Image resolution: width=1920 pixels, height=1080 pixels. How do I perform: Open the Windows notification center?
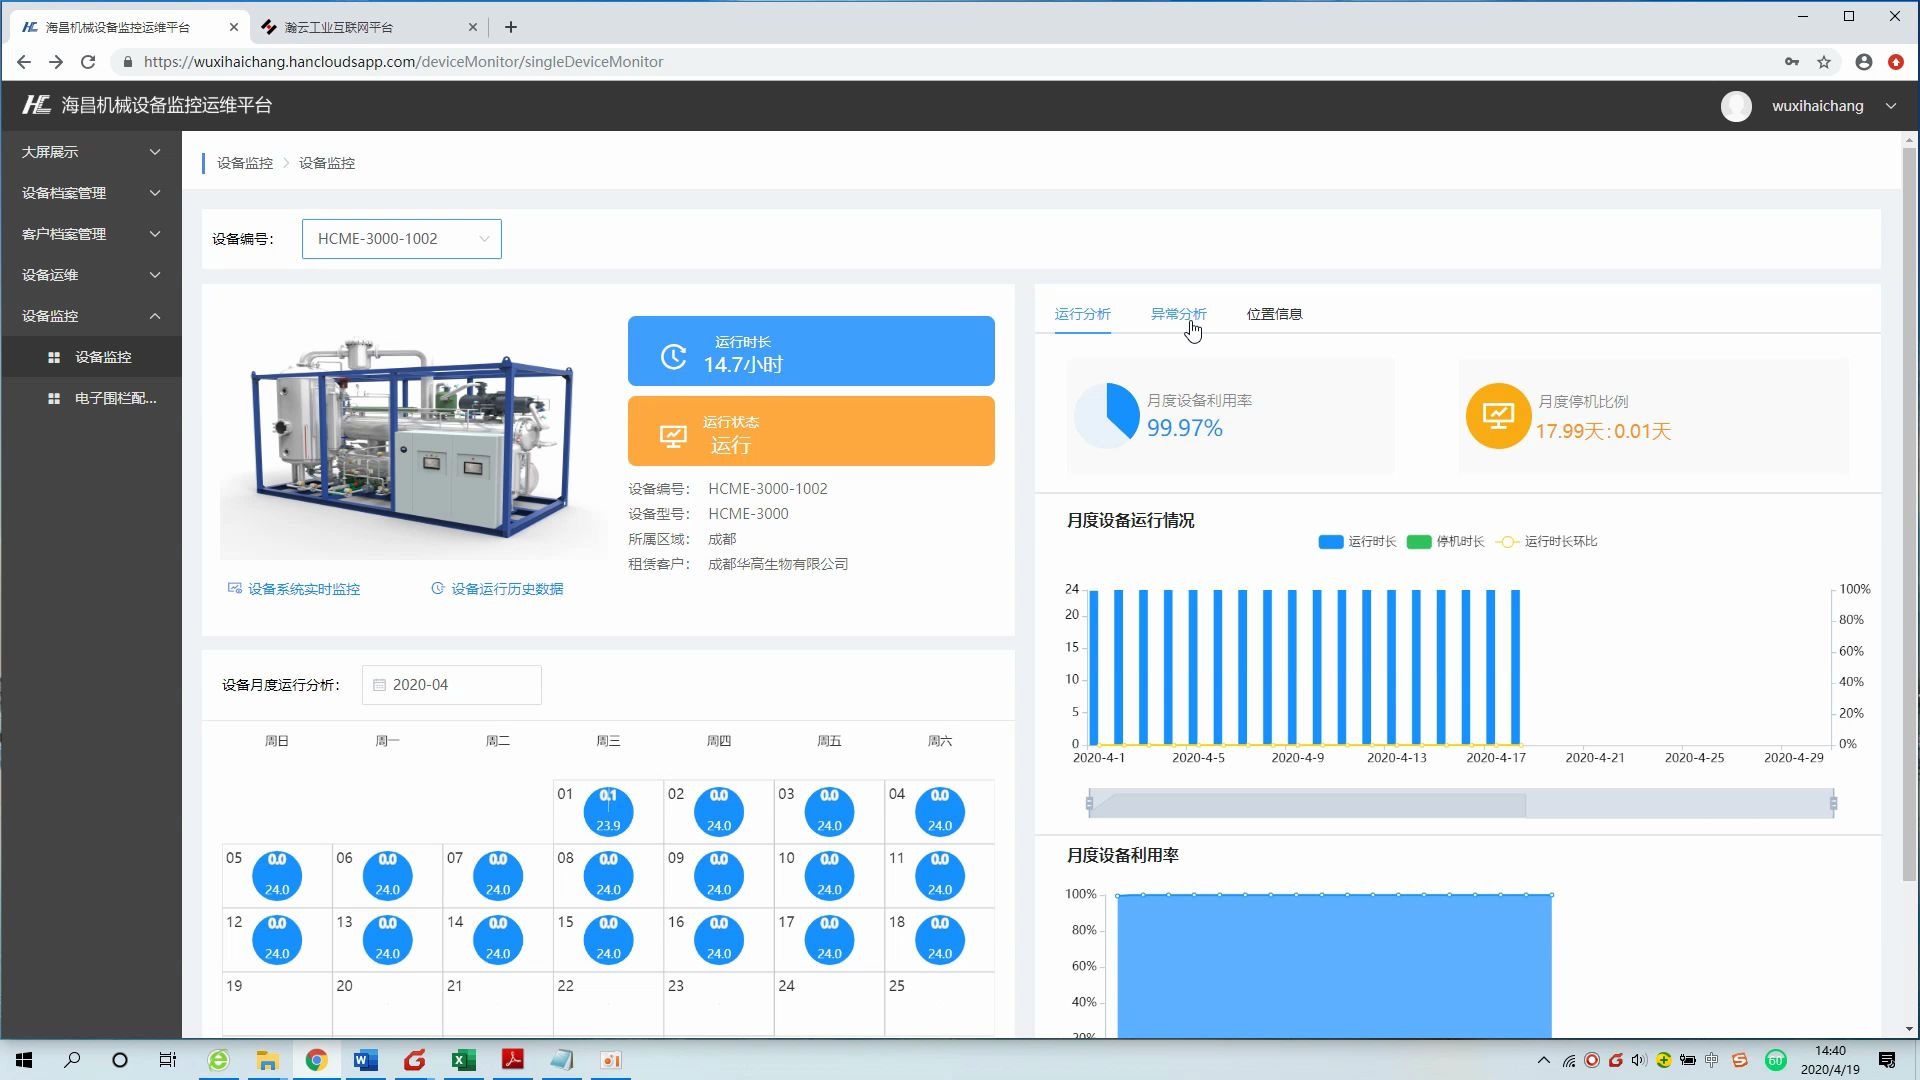click(x=1887, y=1060)
